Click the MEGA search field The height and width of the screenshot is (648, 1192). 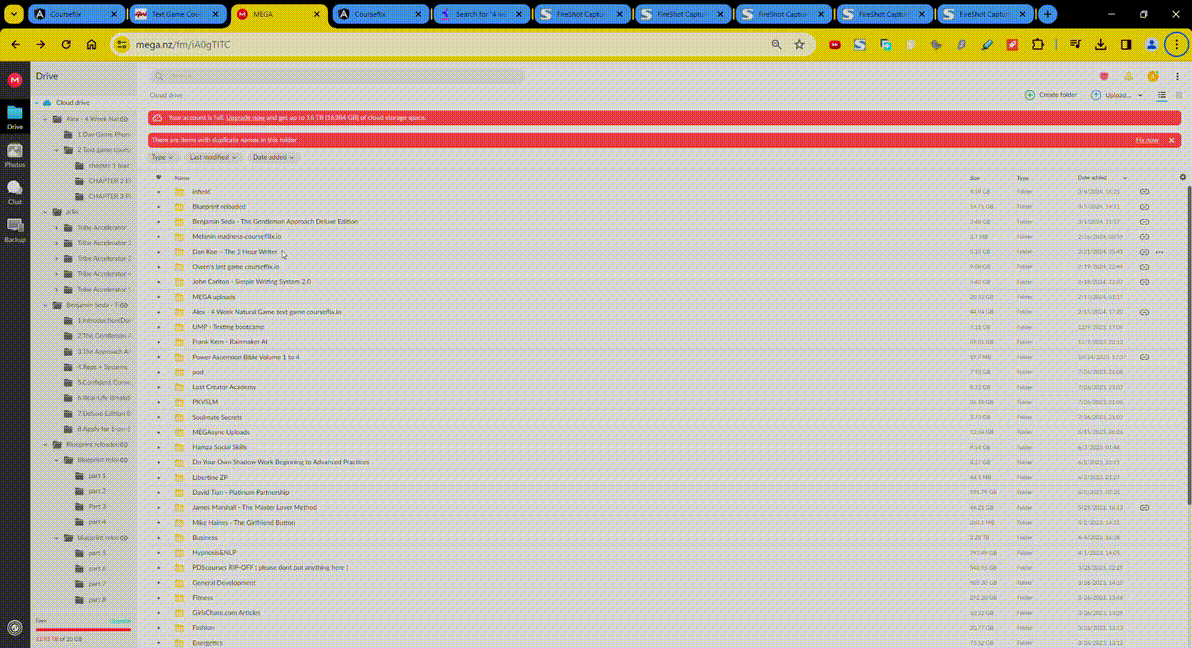click(338, 76)
